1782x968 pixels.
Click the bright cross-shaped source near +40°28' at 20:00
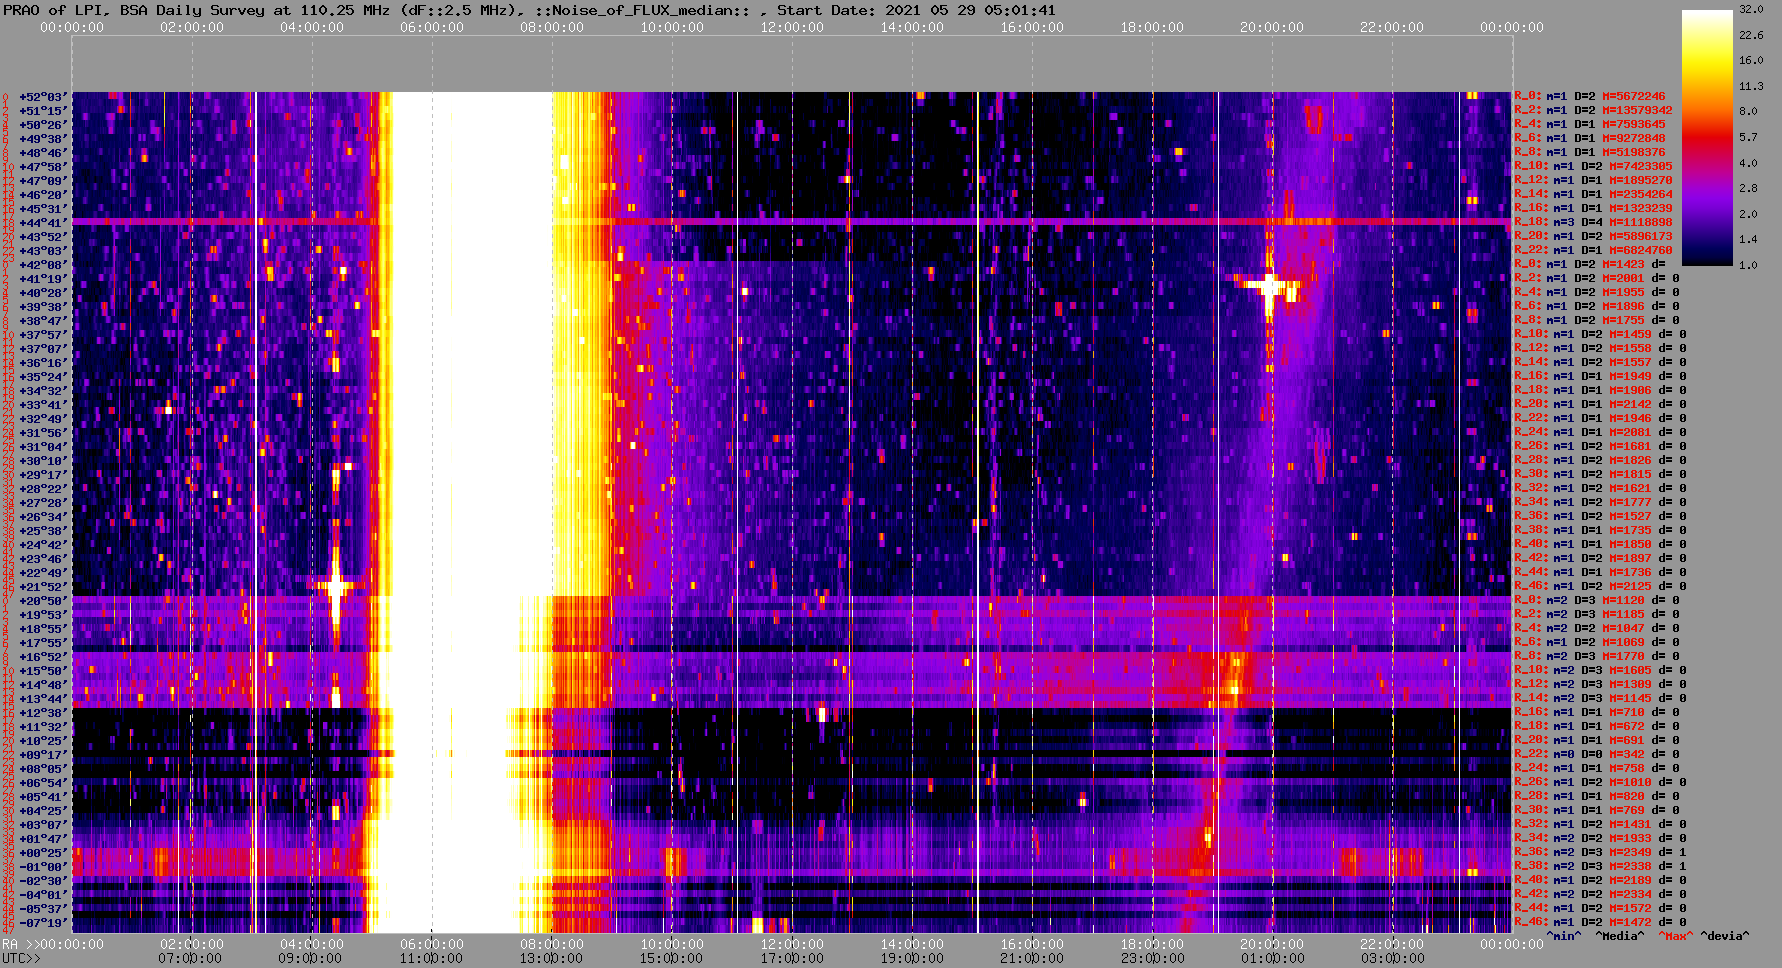click(1270, 287)
